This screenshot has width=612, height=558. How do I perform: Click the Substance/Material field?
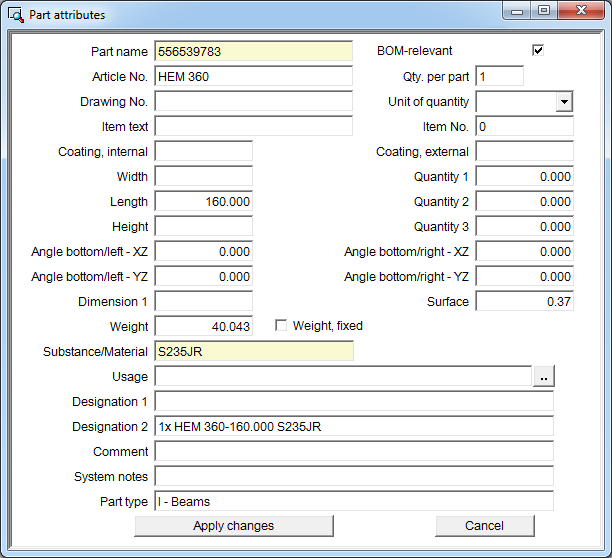[x=253, y=352]
